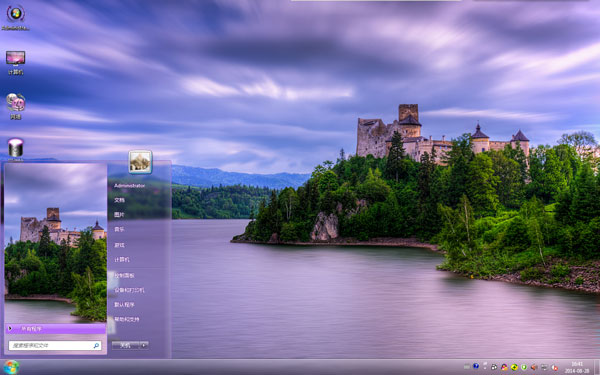Click the yellow-green globe tray icon
The height and width of the screenshot is (375, 600).
tap(514, 367)
